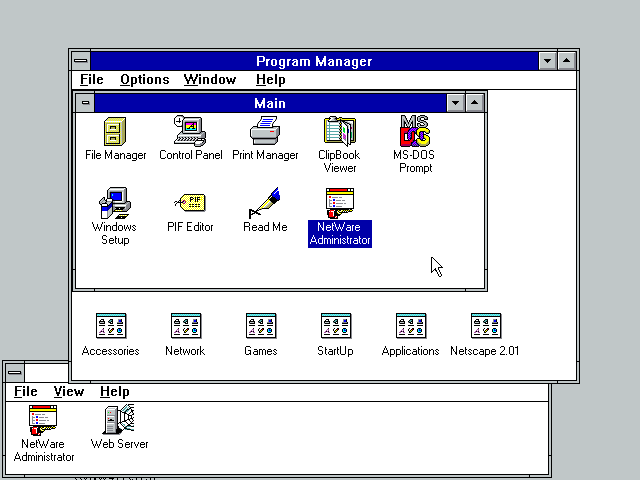Click the Program Manager title bar
Image resolution: width=640 pixels, height=480 pixels.
point(314,61)
